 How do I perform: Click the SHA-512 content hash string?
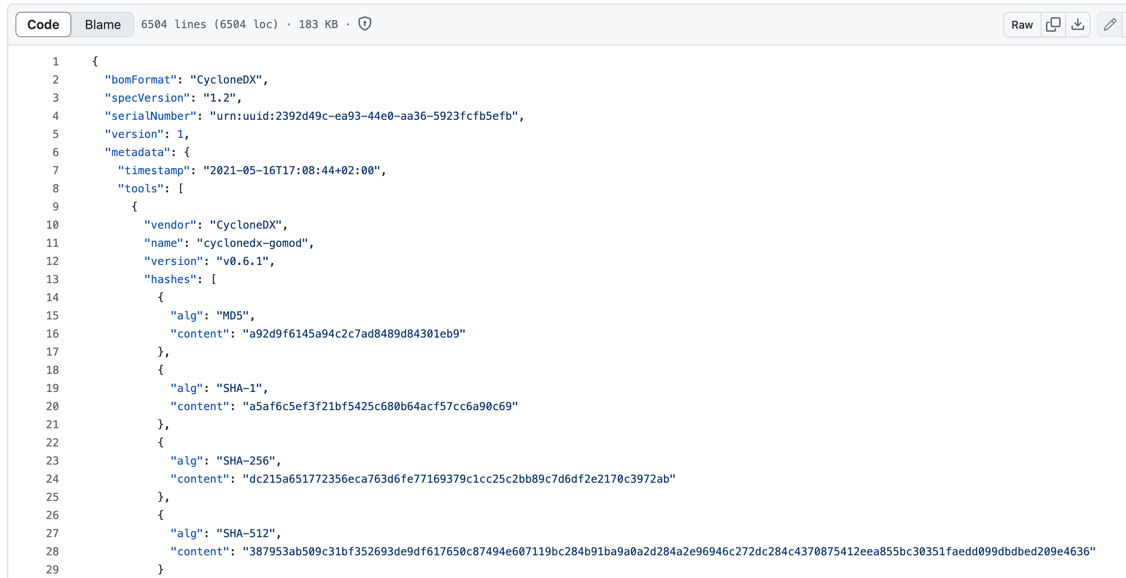(668, 551)
